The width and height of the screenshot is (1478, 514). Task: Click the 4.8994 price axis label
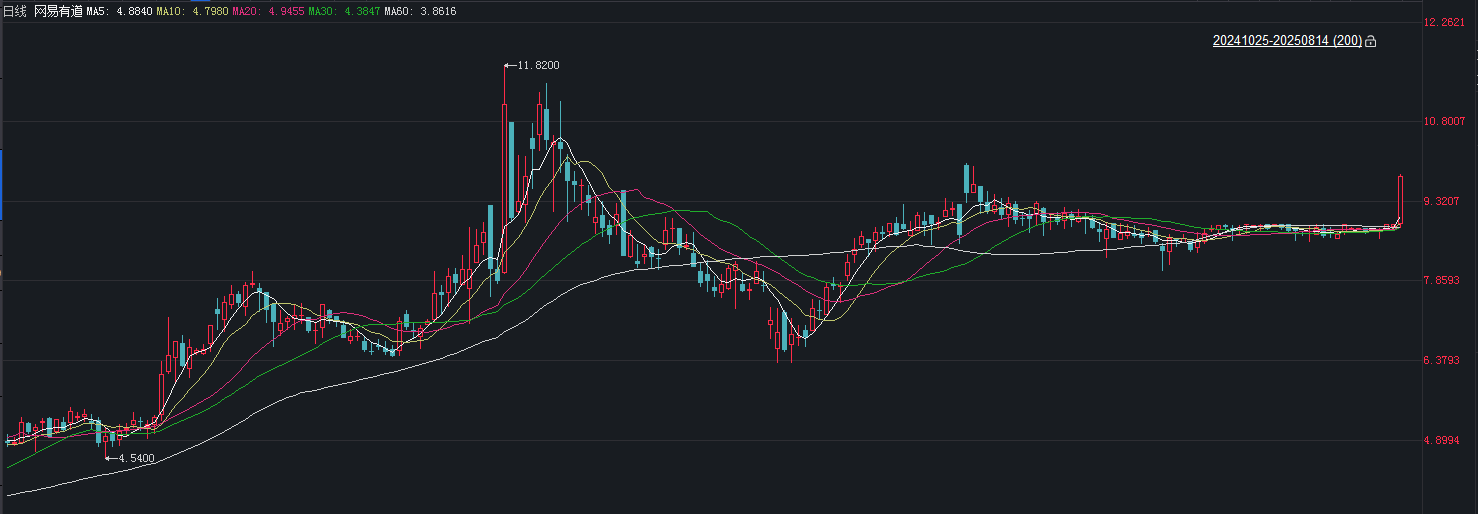click(1443, 440)
